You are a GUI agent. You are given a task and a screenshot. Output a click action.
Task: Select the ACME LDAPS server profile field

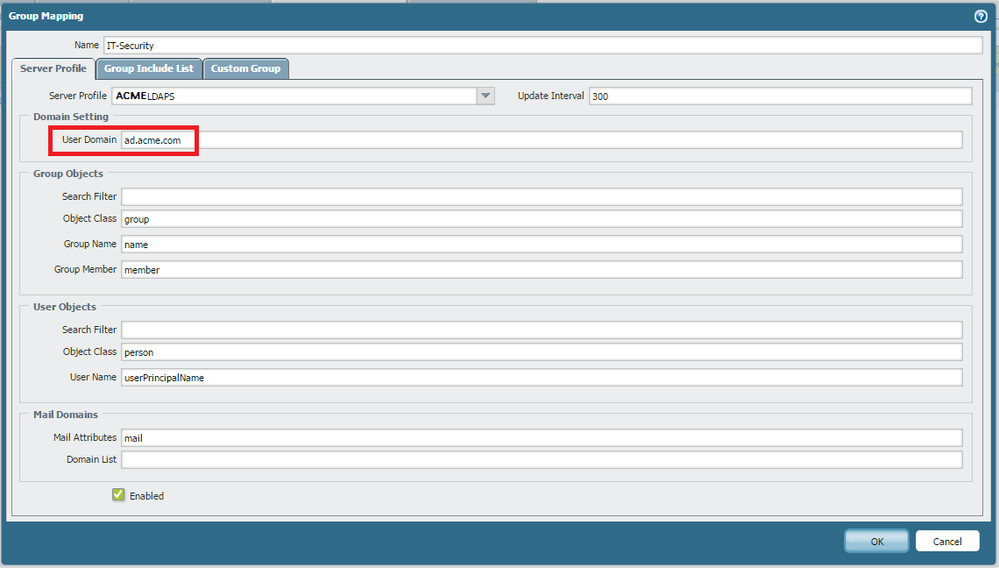pyautogui.click(x=294, y=96)
